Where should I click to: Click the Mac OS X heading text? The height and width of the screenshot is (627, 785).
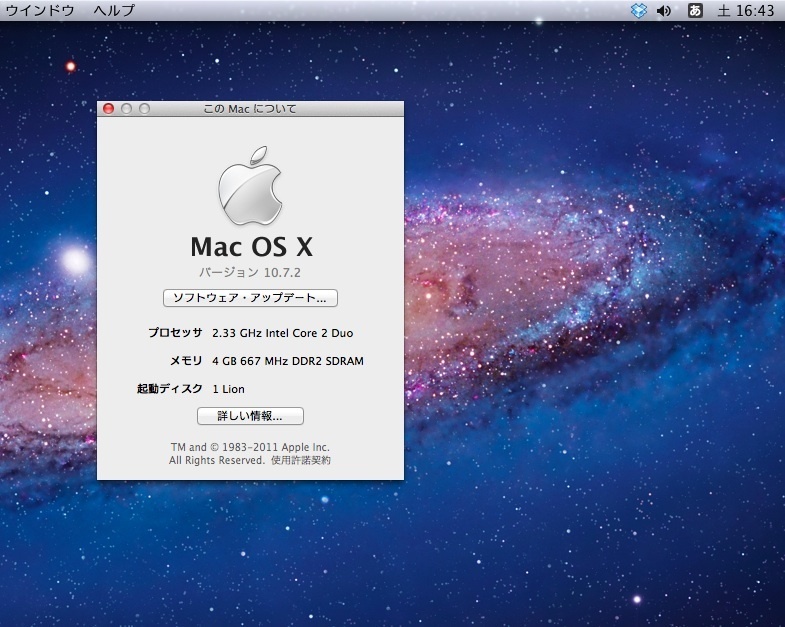coord(251,247)
